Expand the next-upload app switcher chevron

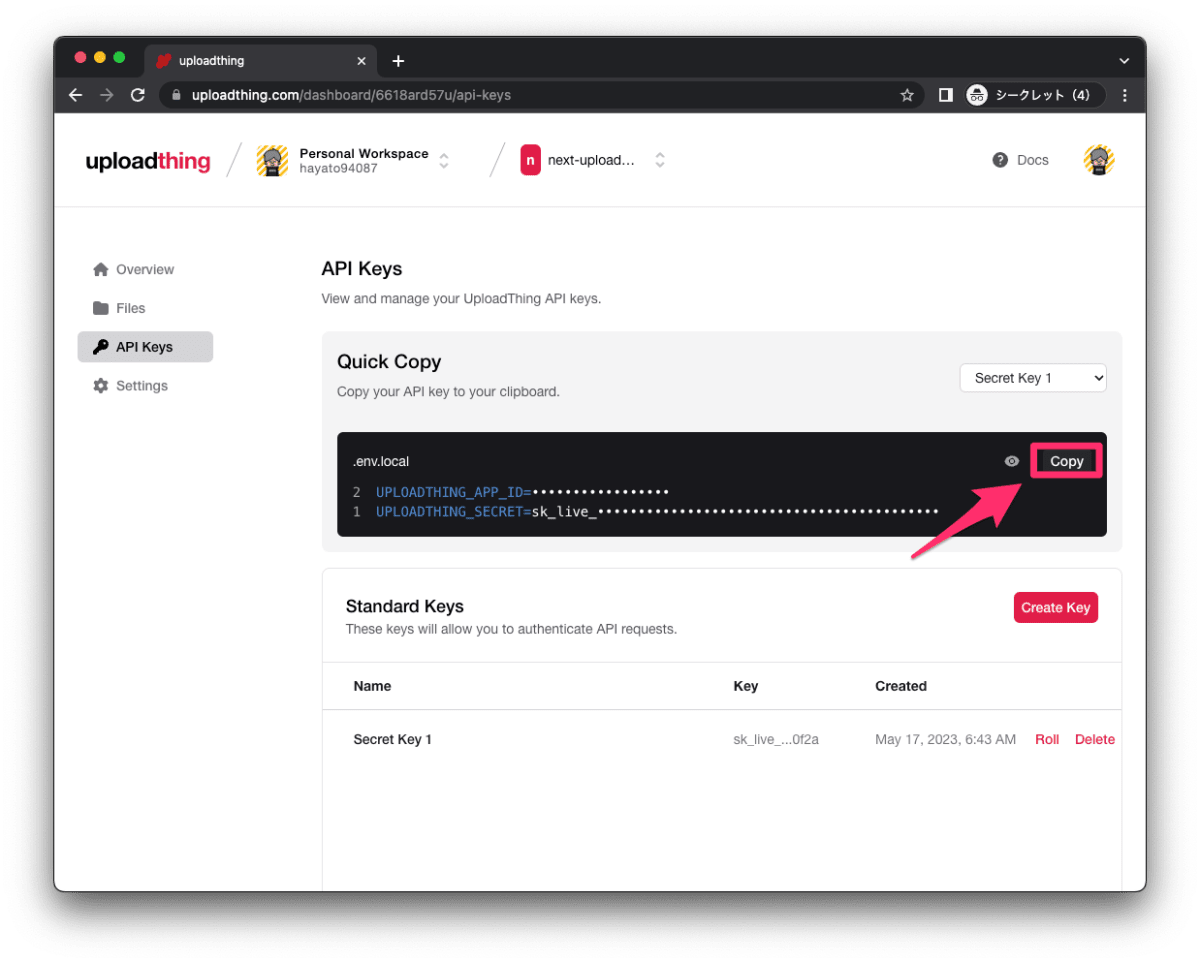click(660, 159)
